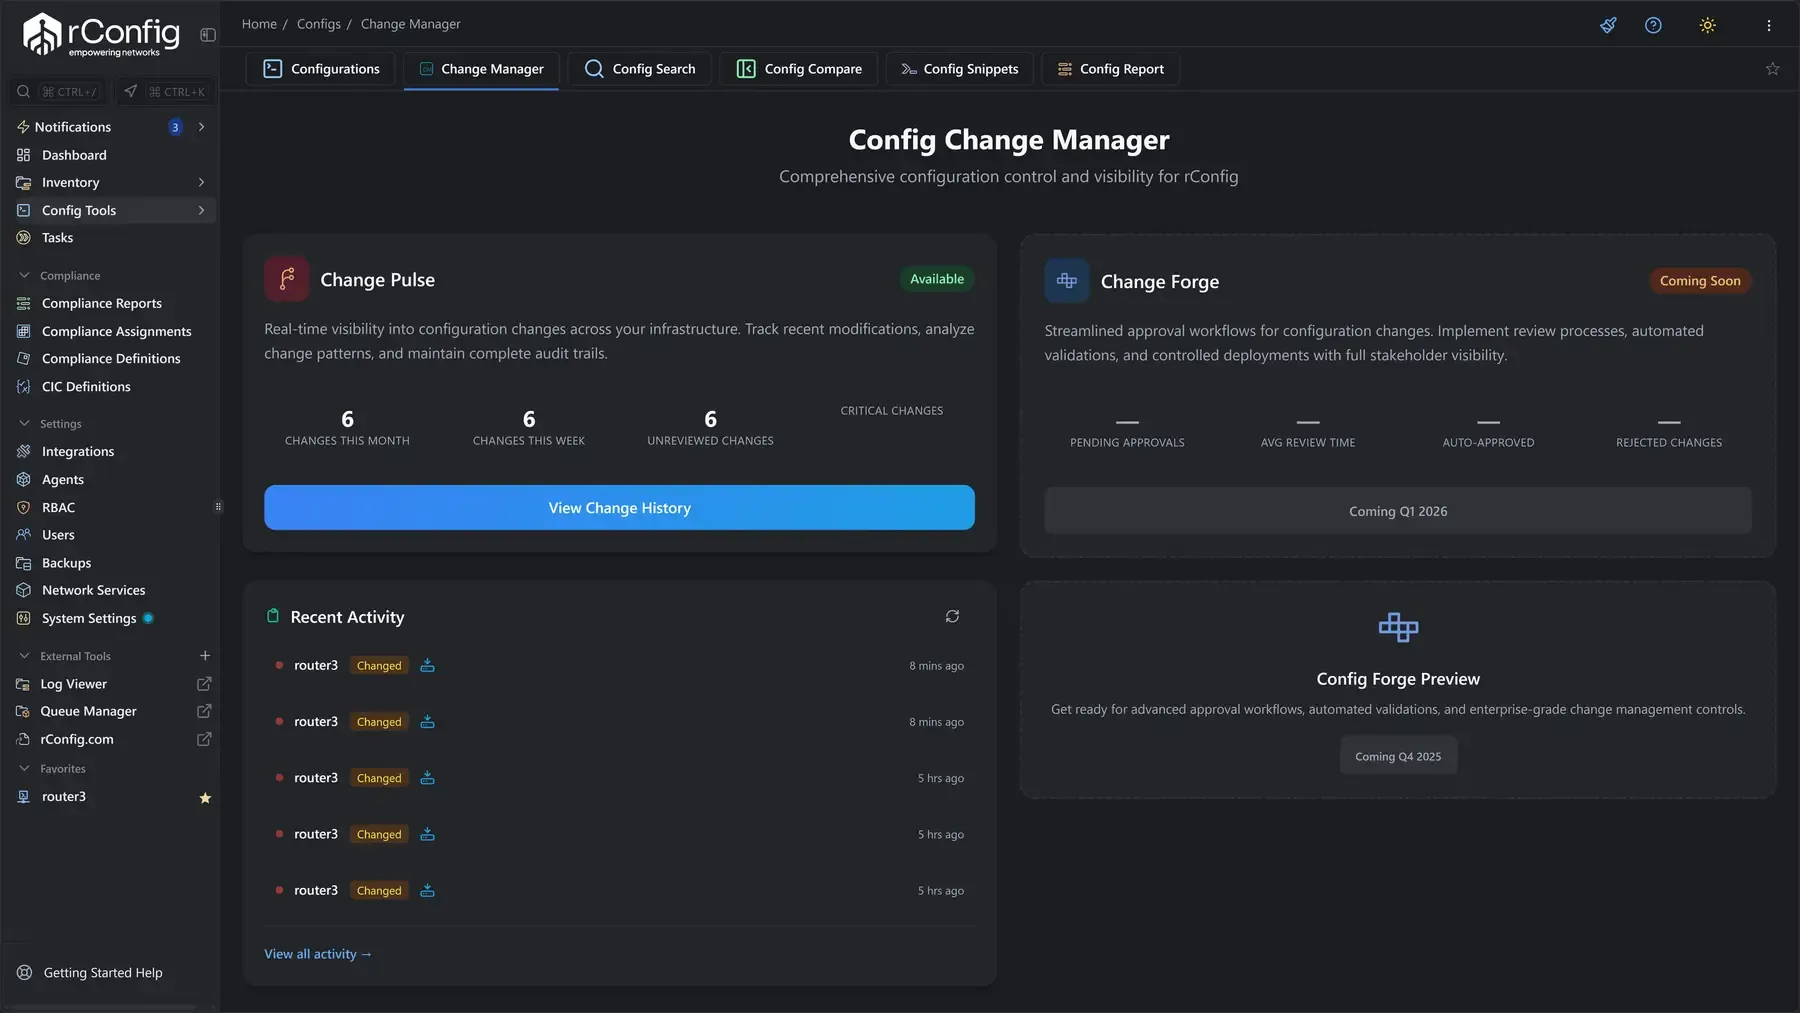Open rConfig.com external link icon
The width and height of the screenshot is (1800, 1013).
tap(204, 739)
